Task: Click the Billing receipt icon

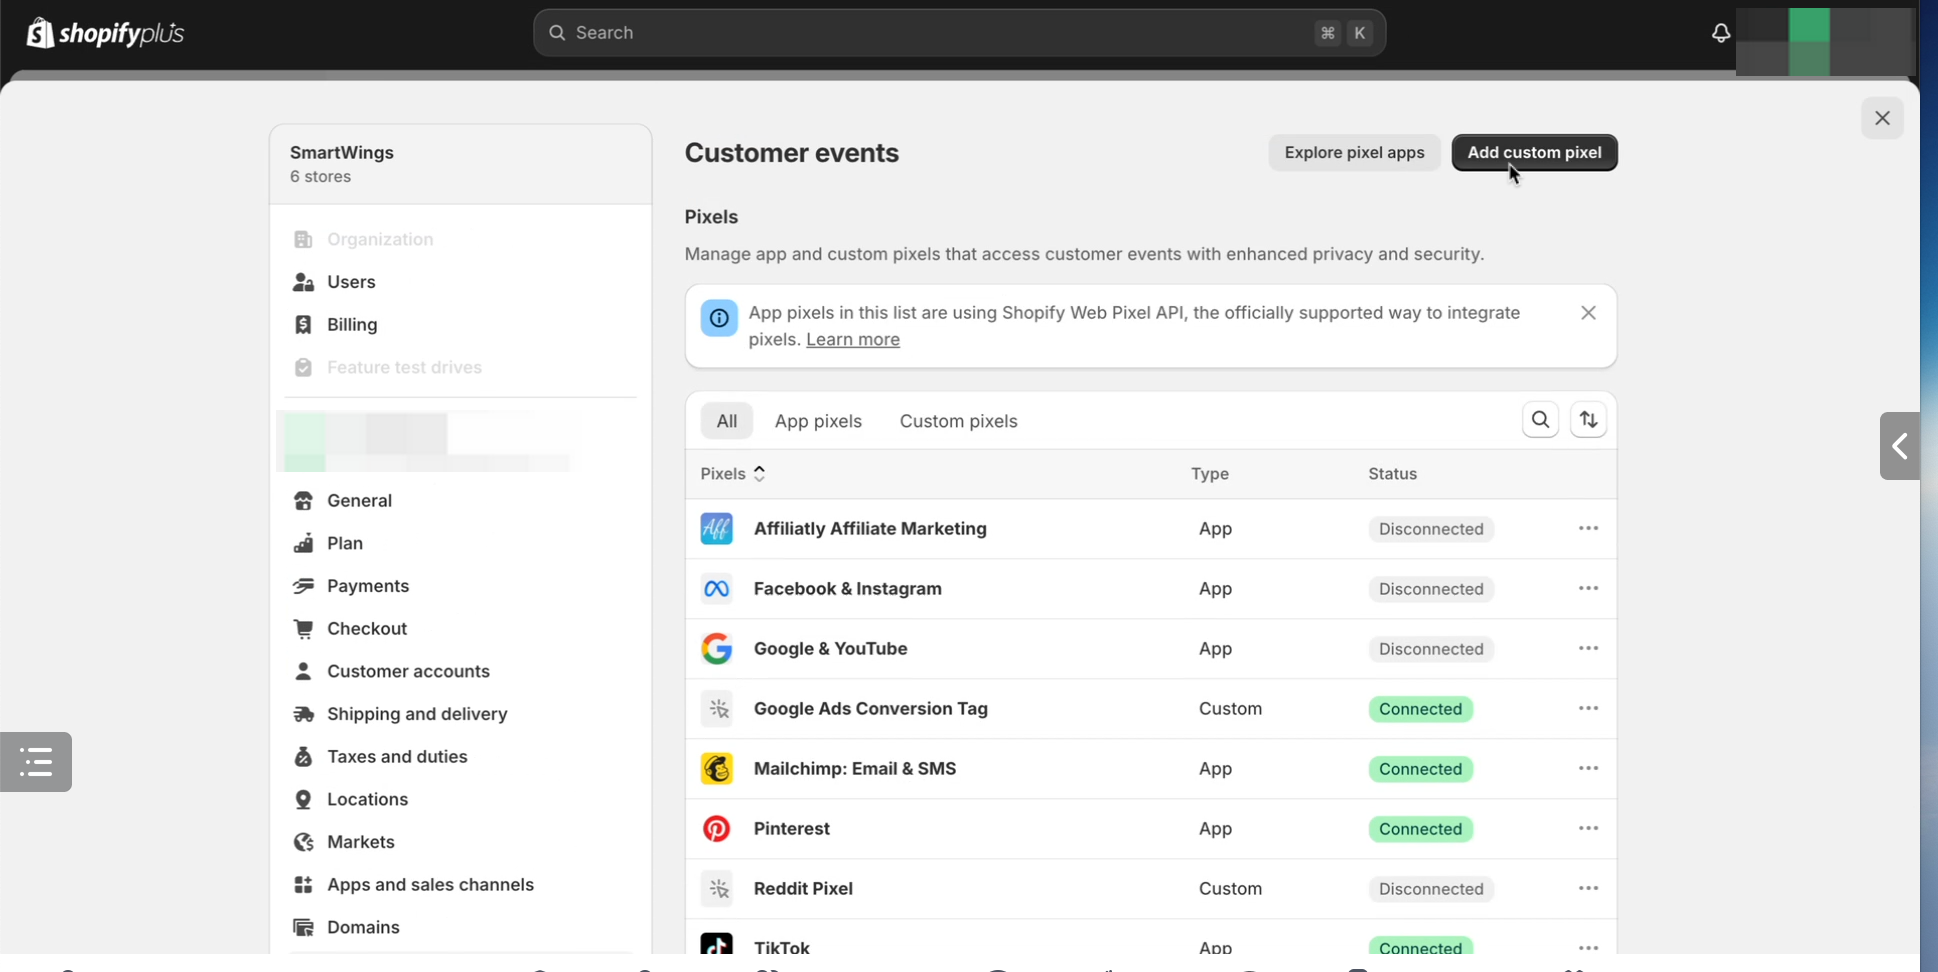Action: coord(303,325)
